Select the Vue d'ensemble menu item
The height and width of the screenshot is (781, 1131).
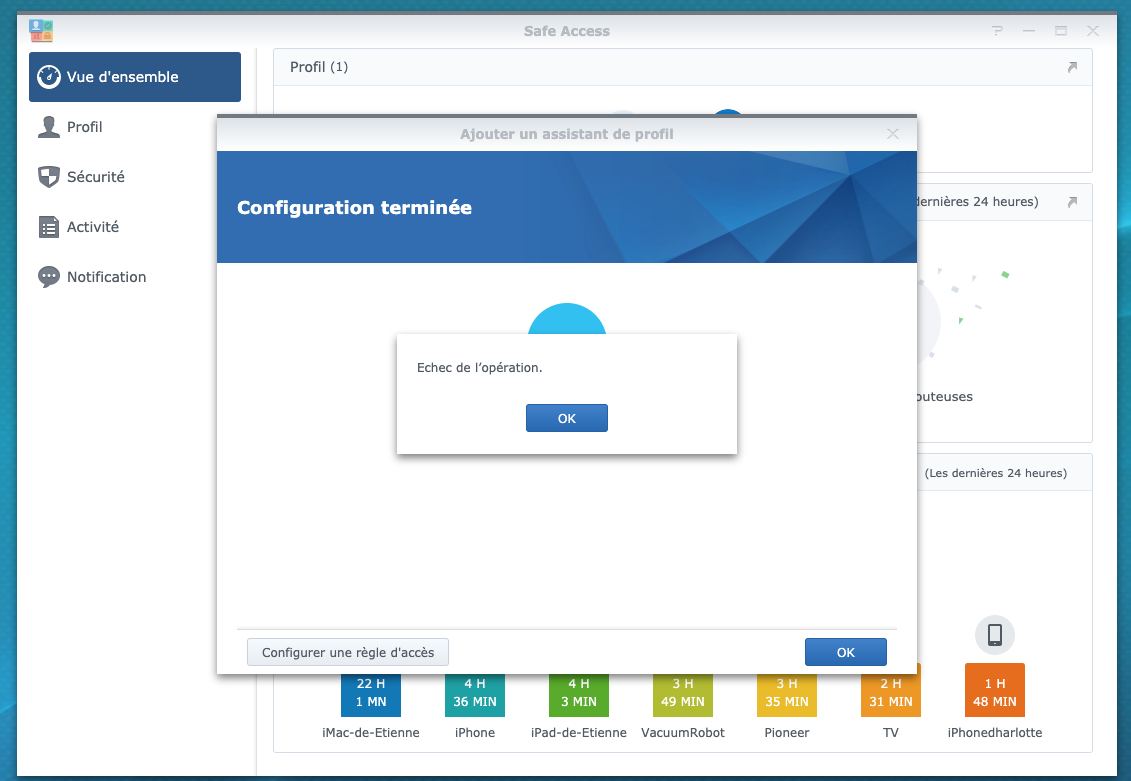click(135, 76)
